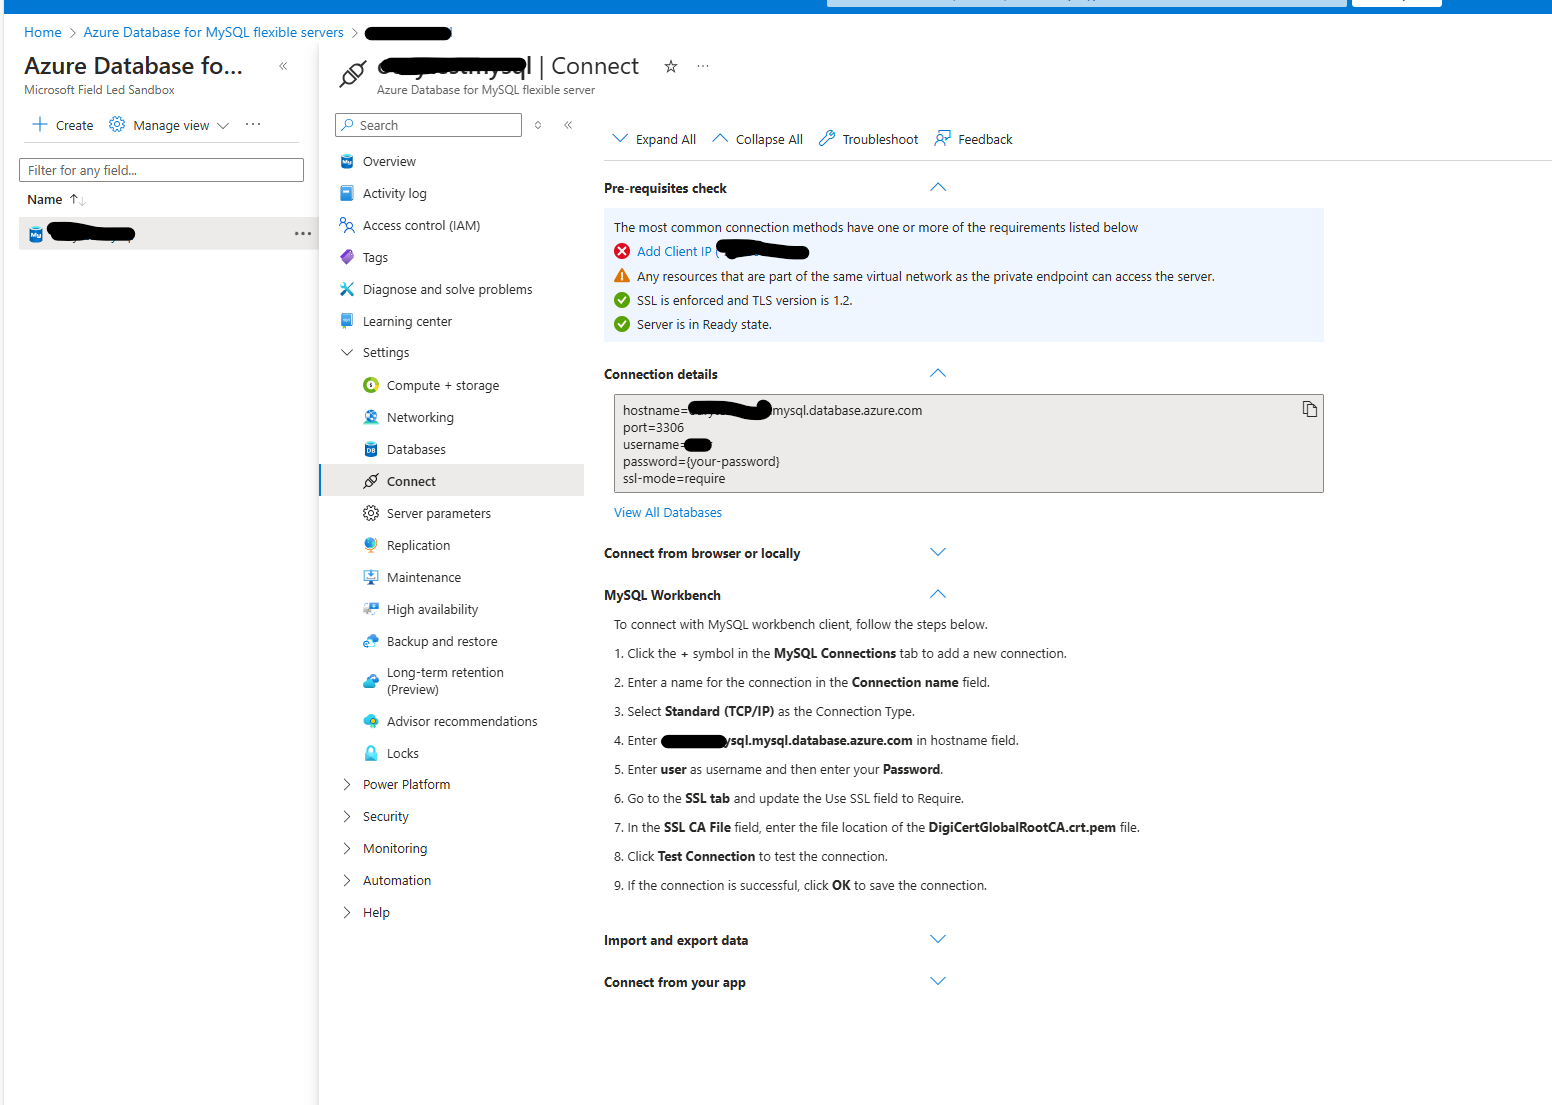Screen dimensions: 1552x1105
Task: Click the Activity log icon
Action: pos(347,194)
